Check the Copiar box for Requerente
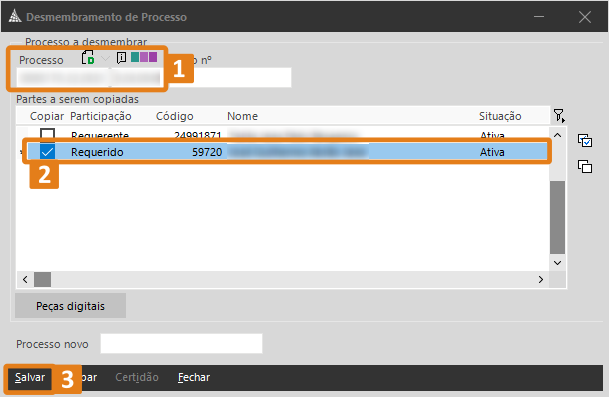This screenshot has width=609, height=397. 47,134
